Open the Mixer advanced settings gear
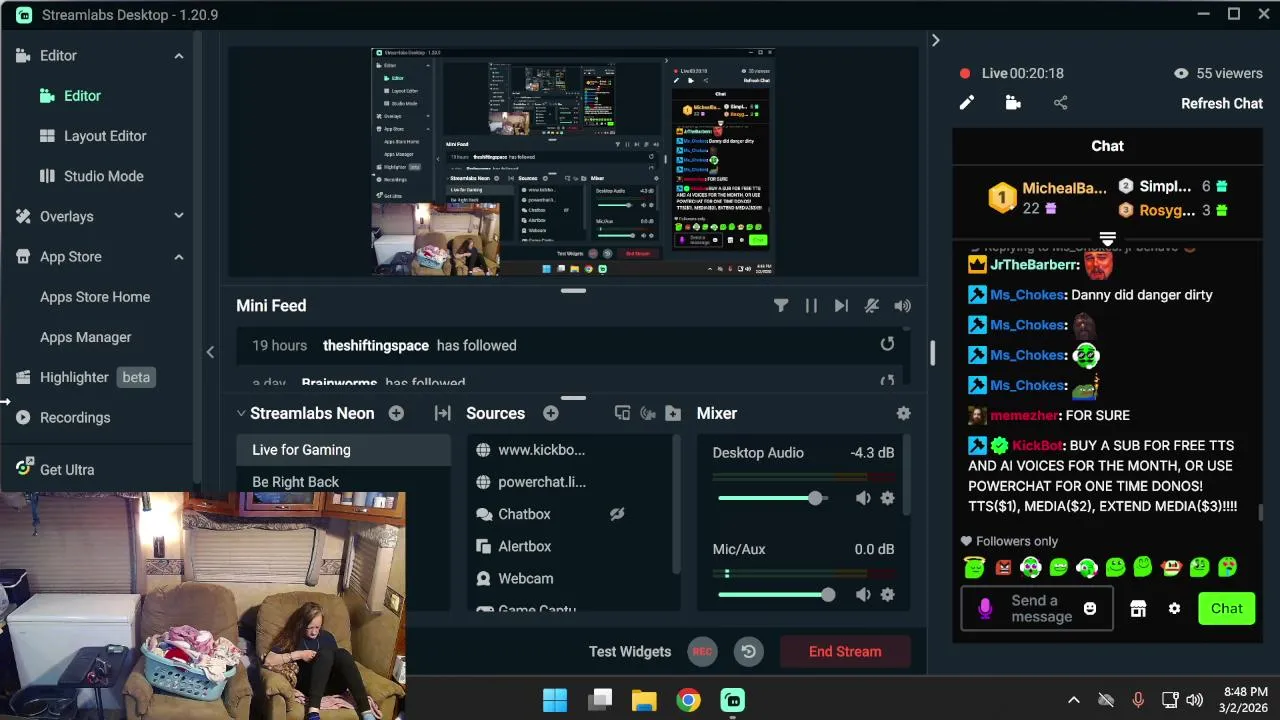Image resolution: width=1280 pixels, height=720 pixels. (903, 413)
